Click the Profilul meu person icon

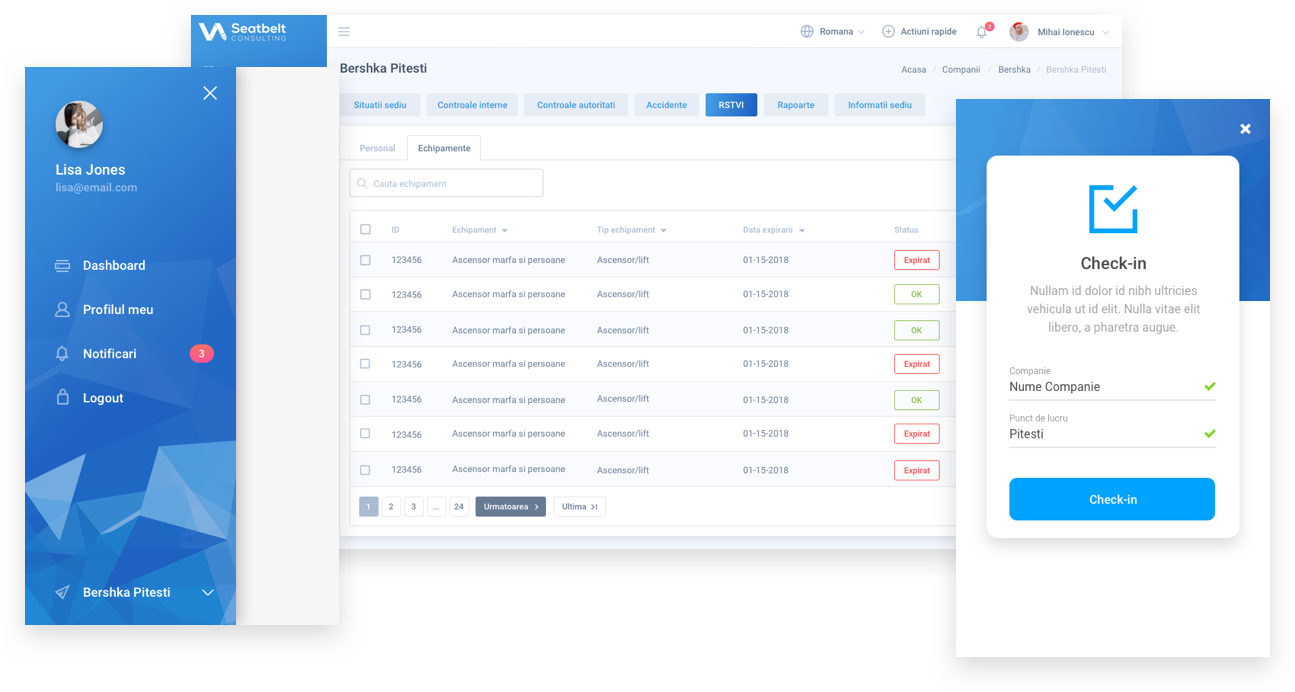[62, 310]
